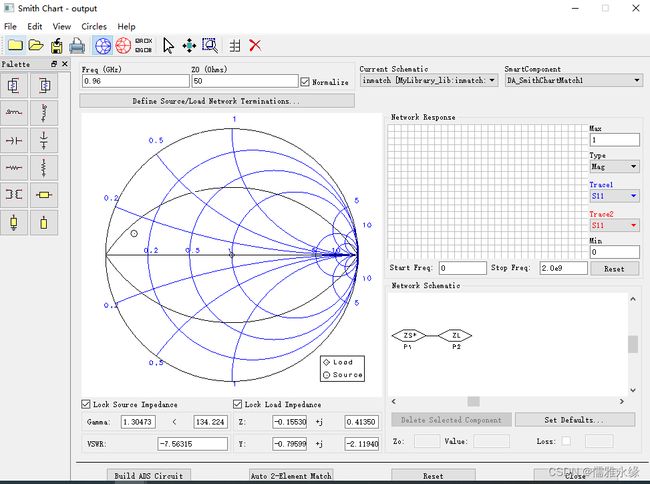The width and height of the screenshot is (650, 484).
Task: Open the Trace2 S11 dropdown
Action: 614,225
